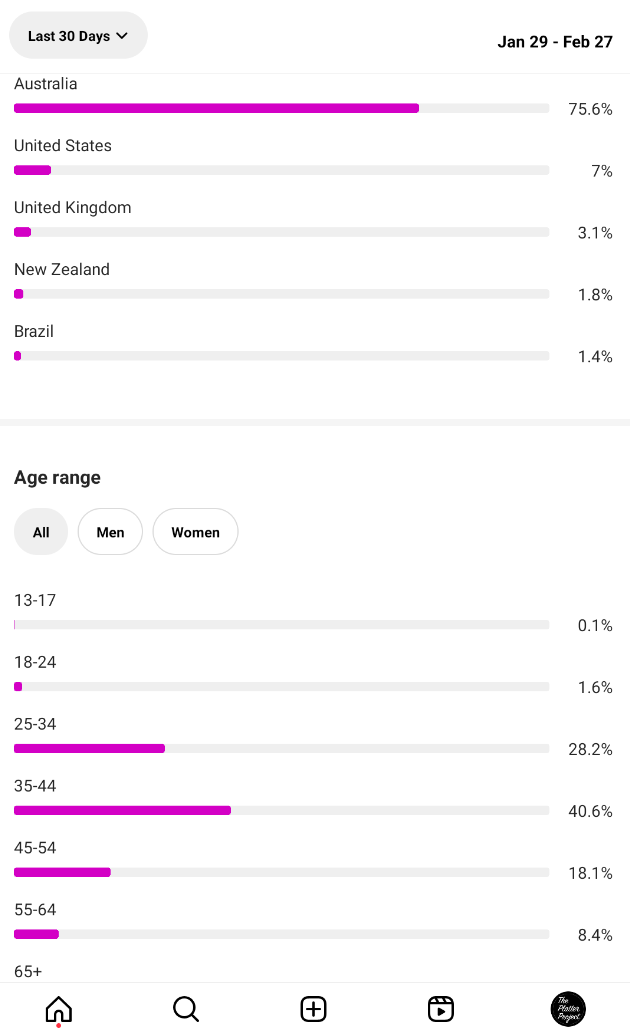This screenshot has width=630, height=1032.
Task: Click the Age range section heading
Action: [x=57, y=477]
